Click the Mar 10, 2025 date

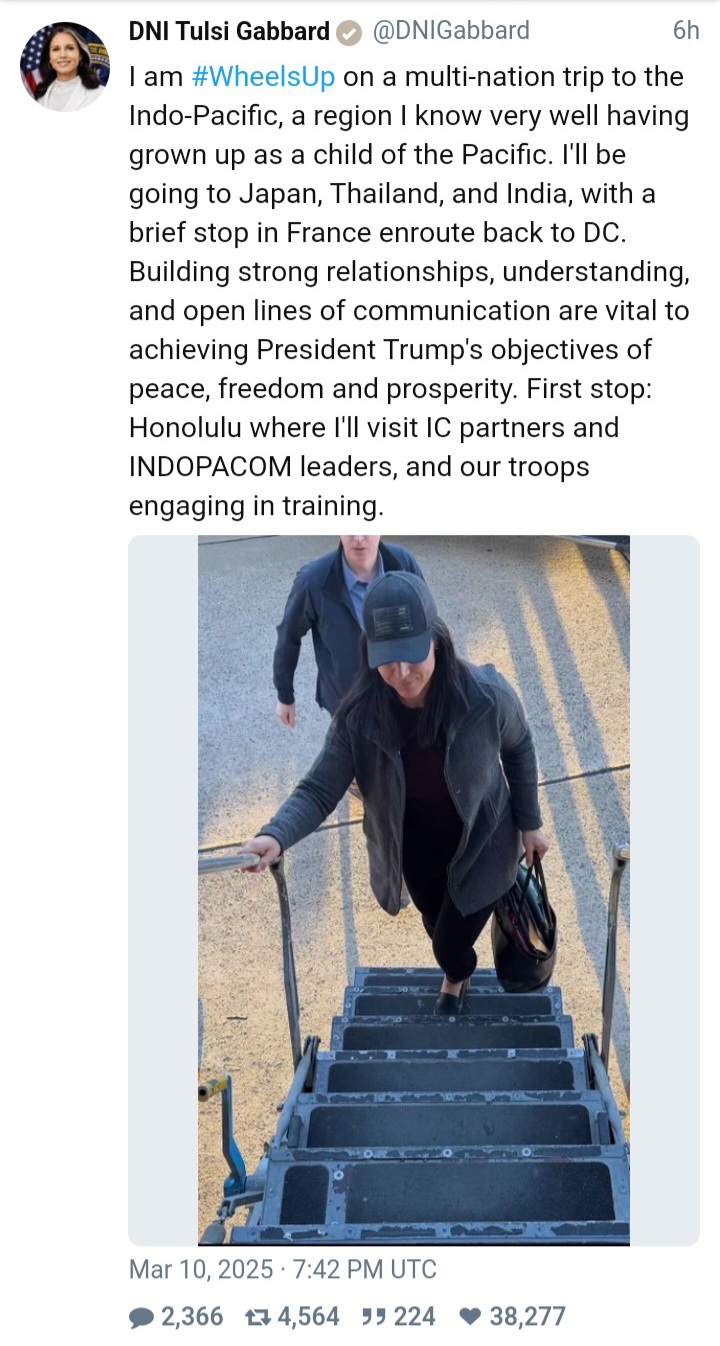(201, 1270)
